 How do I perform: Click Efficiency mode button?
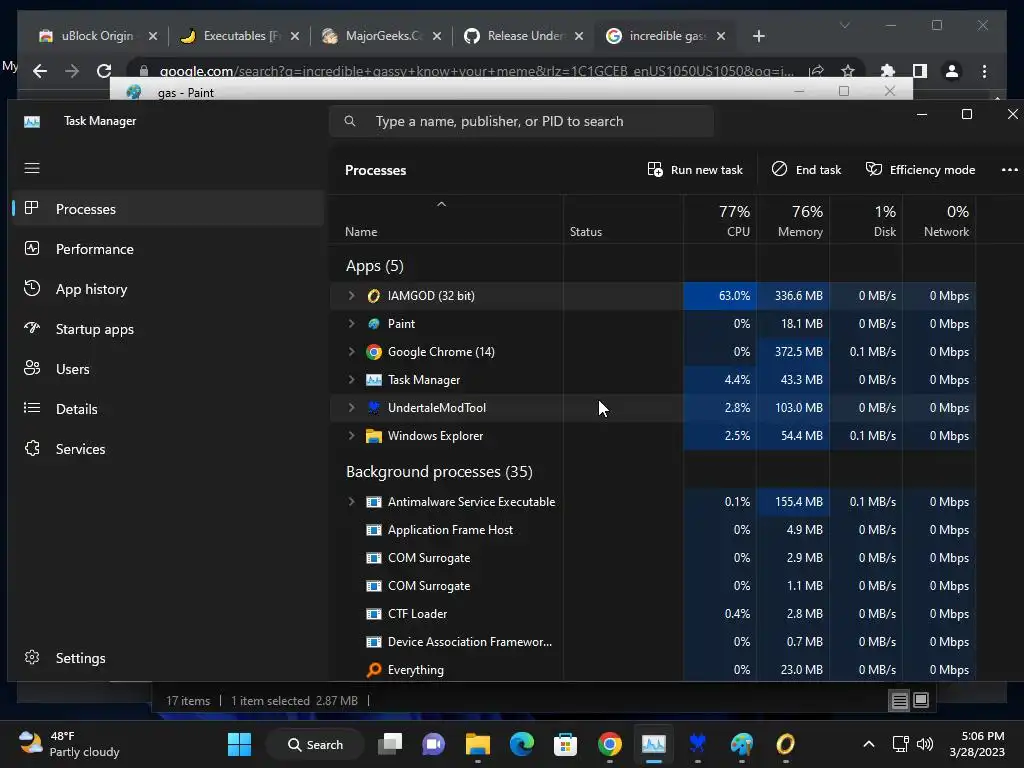[920, 170]
